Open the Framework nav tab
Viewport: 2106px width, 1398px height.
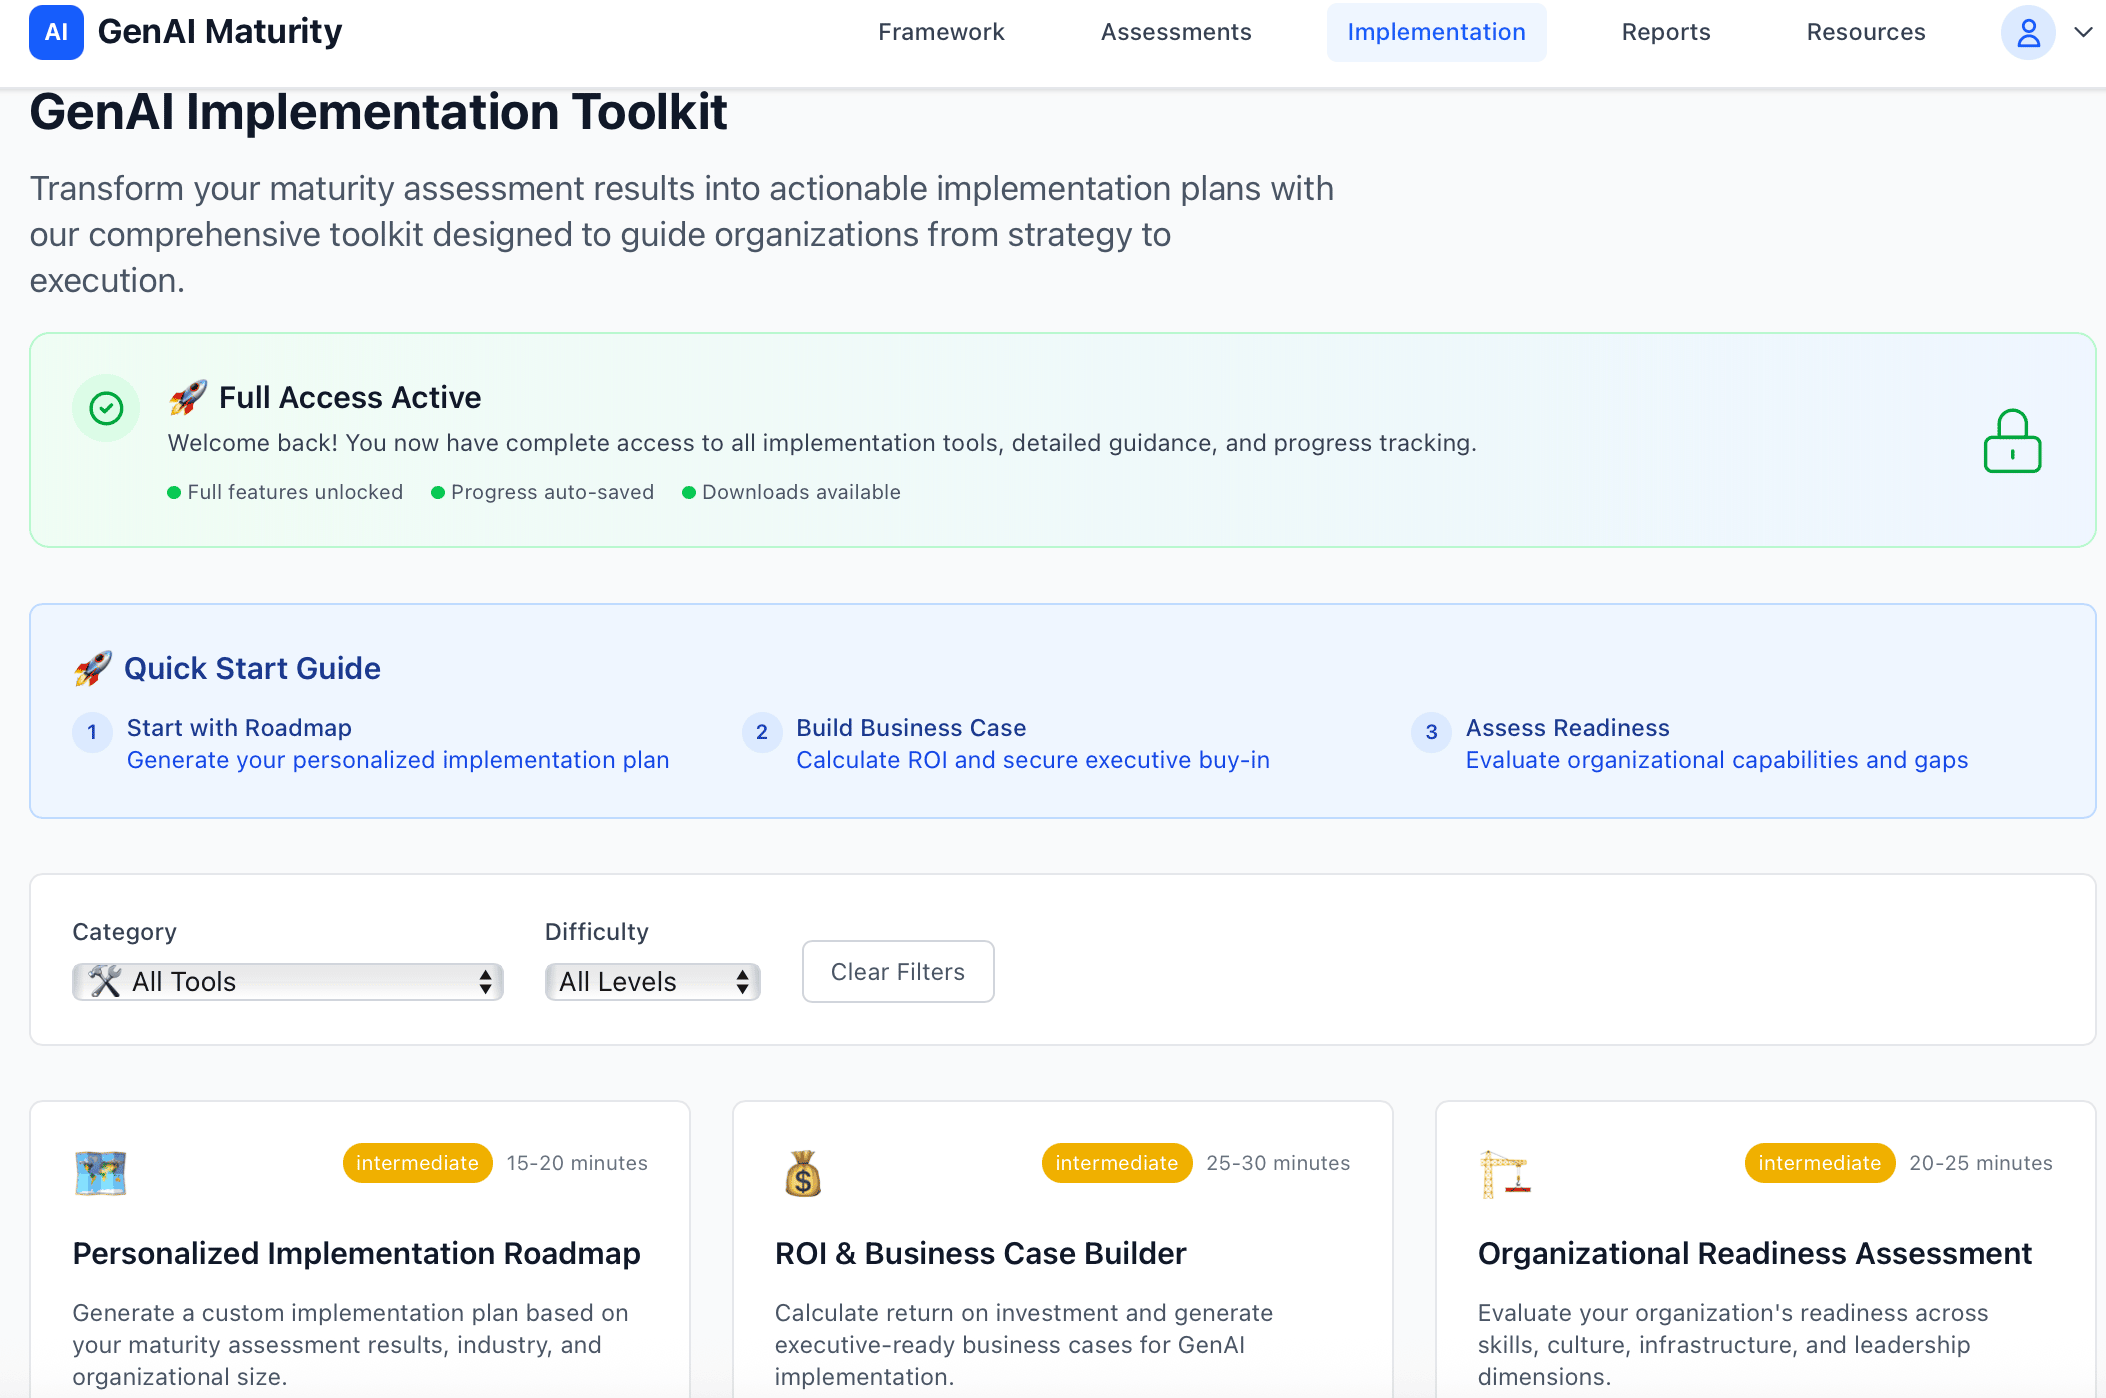(940, 32)
